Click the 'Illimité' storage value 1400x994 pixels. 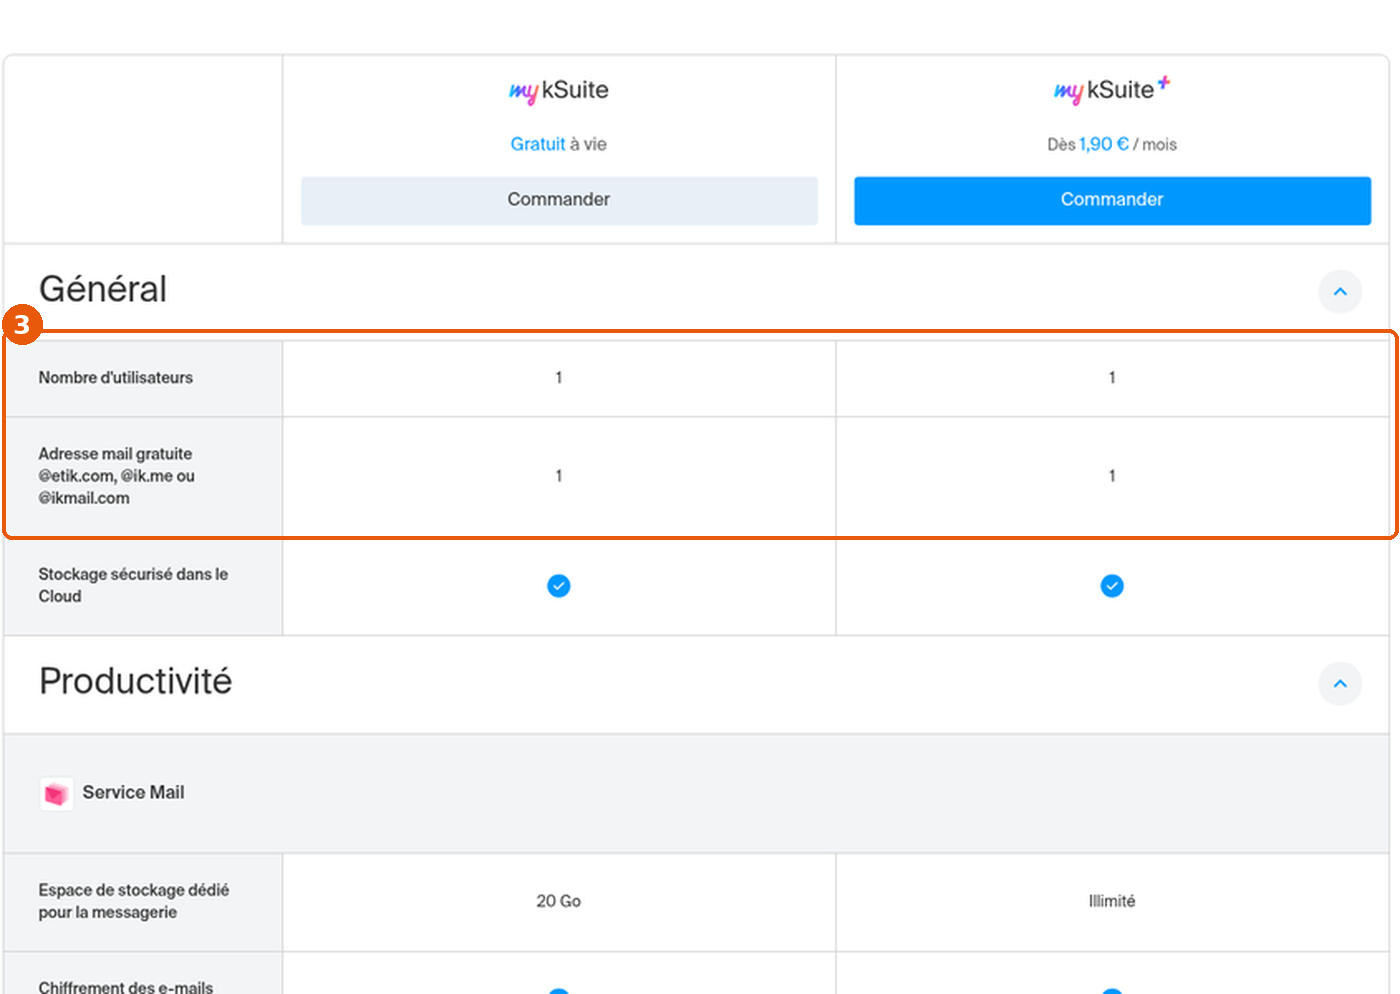point(1112,901)
